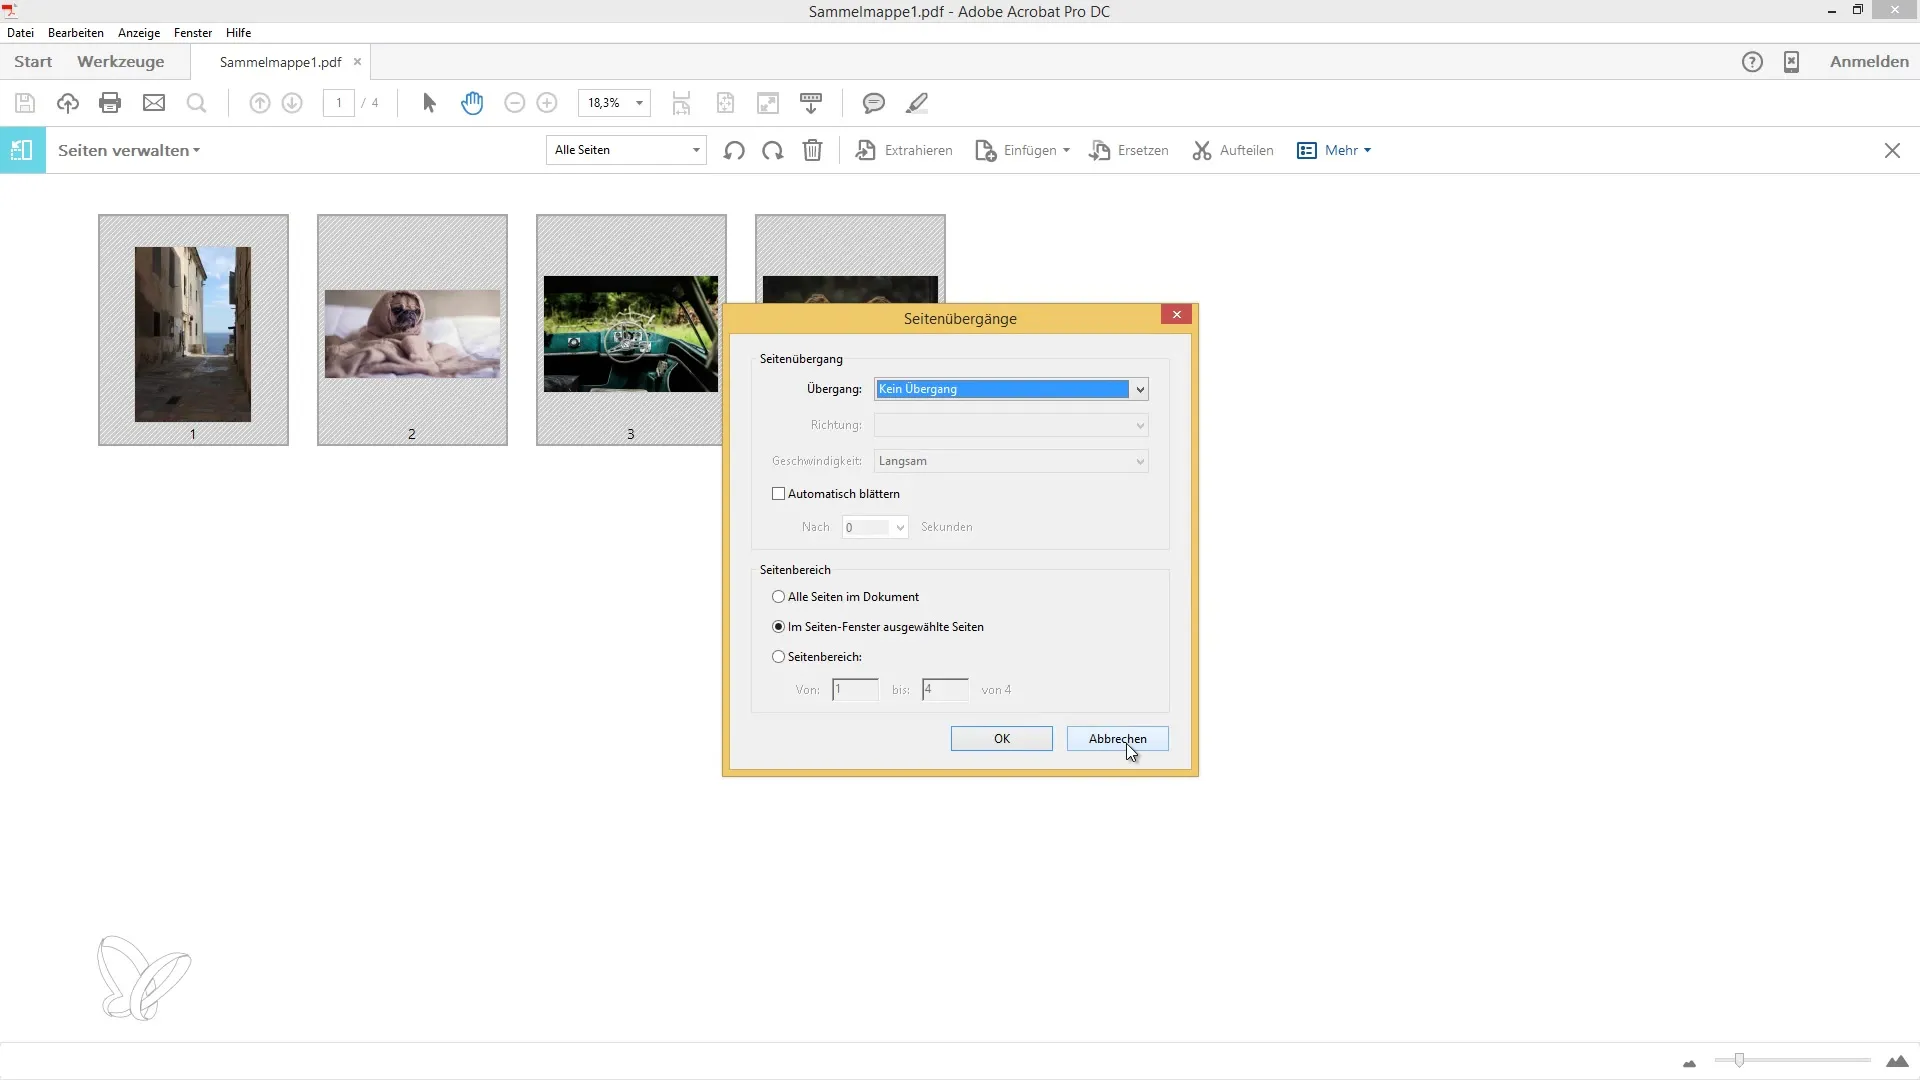Click Anmelden to sign in
Viewport: 1920px width, 1080px height.
[1869, 62]
